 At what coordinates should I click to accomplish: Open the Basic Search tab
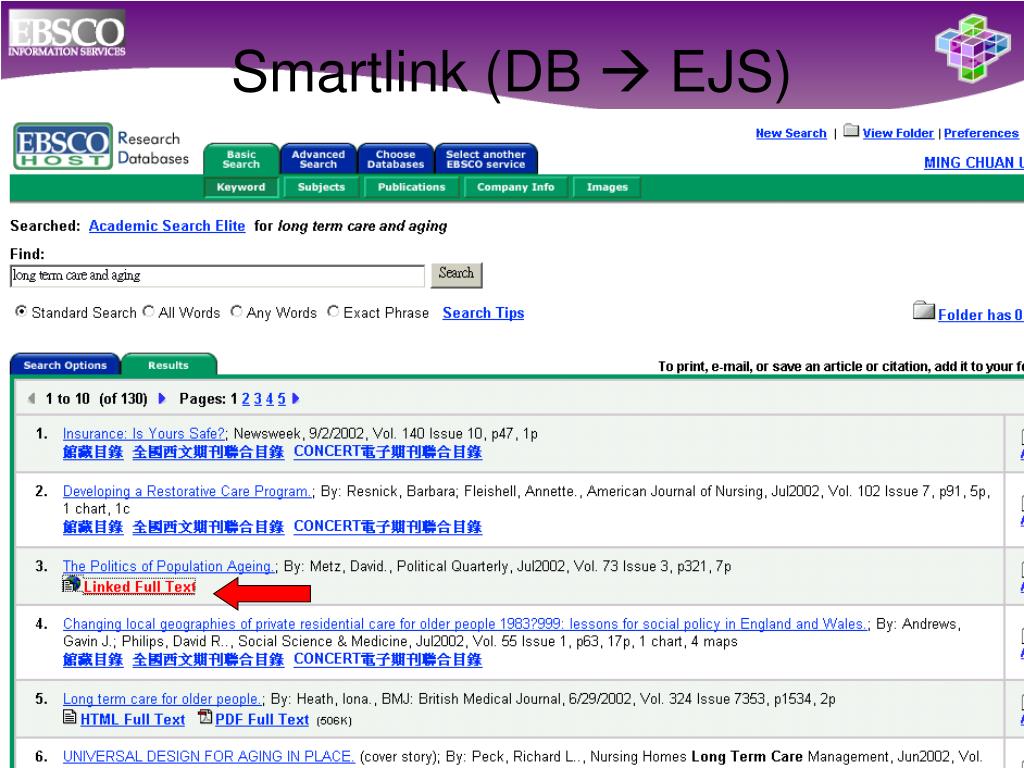[241, 159]
